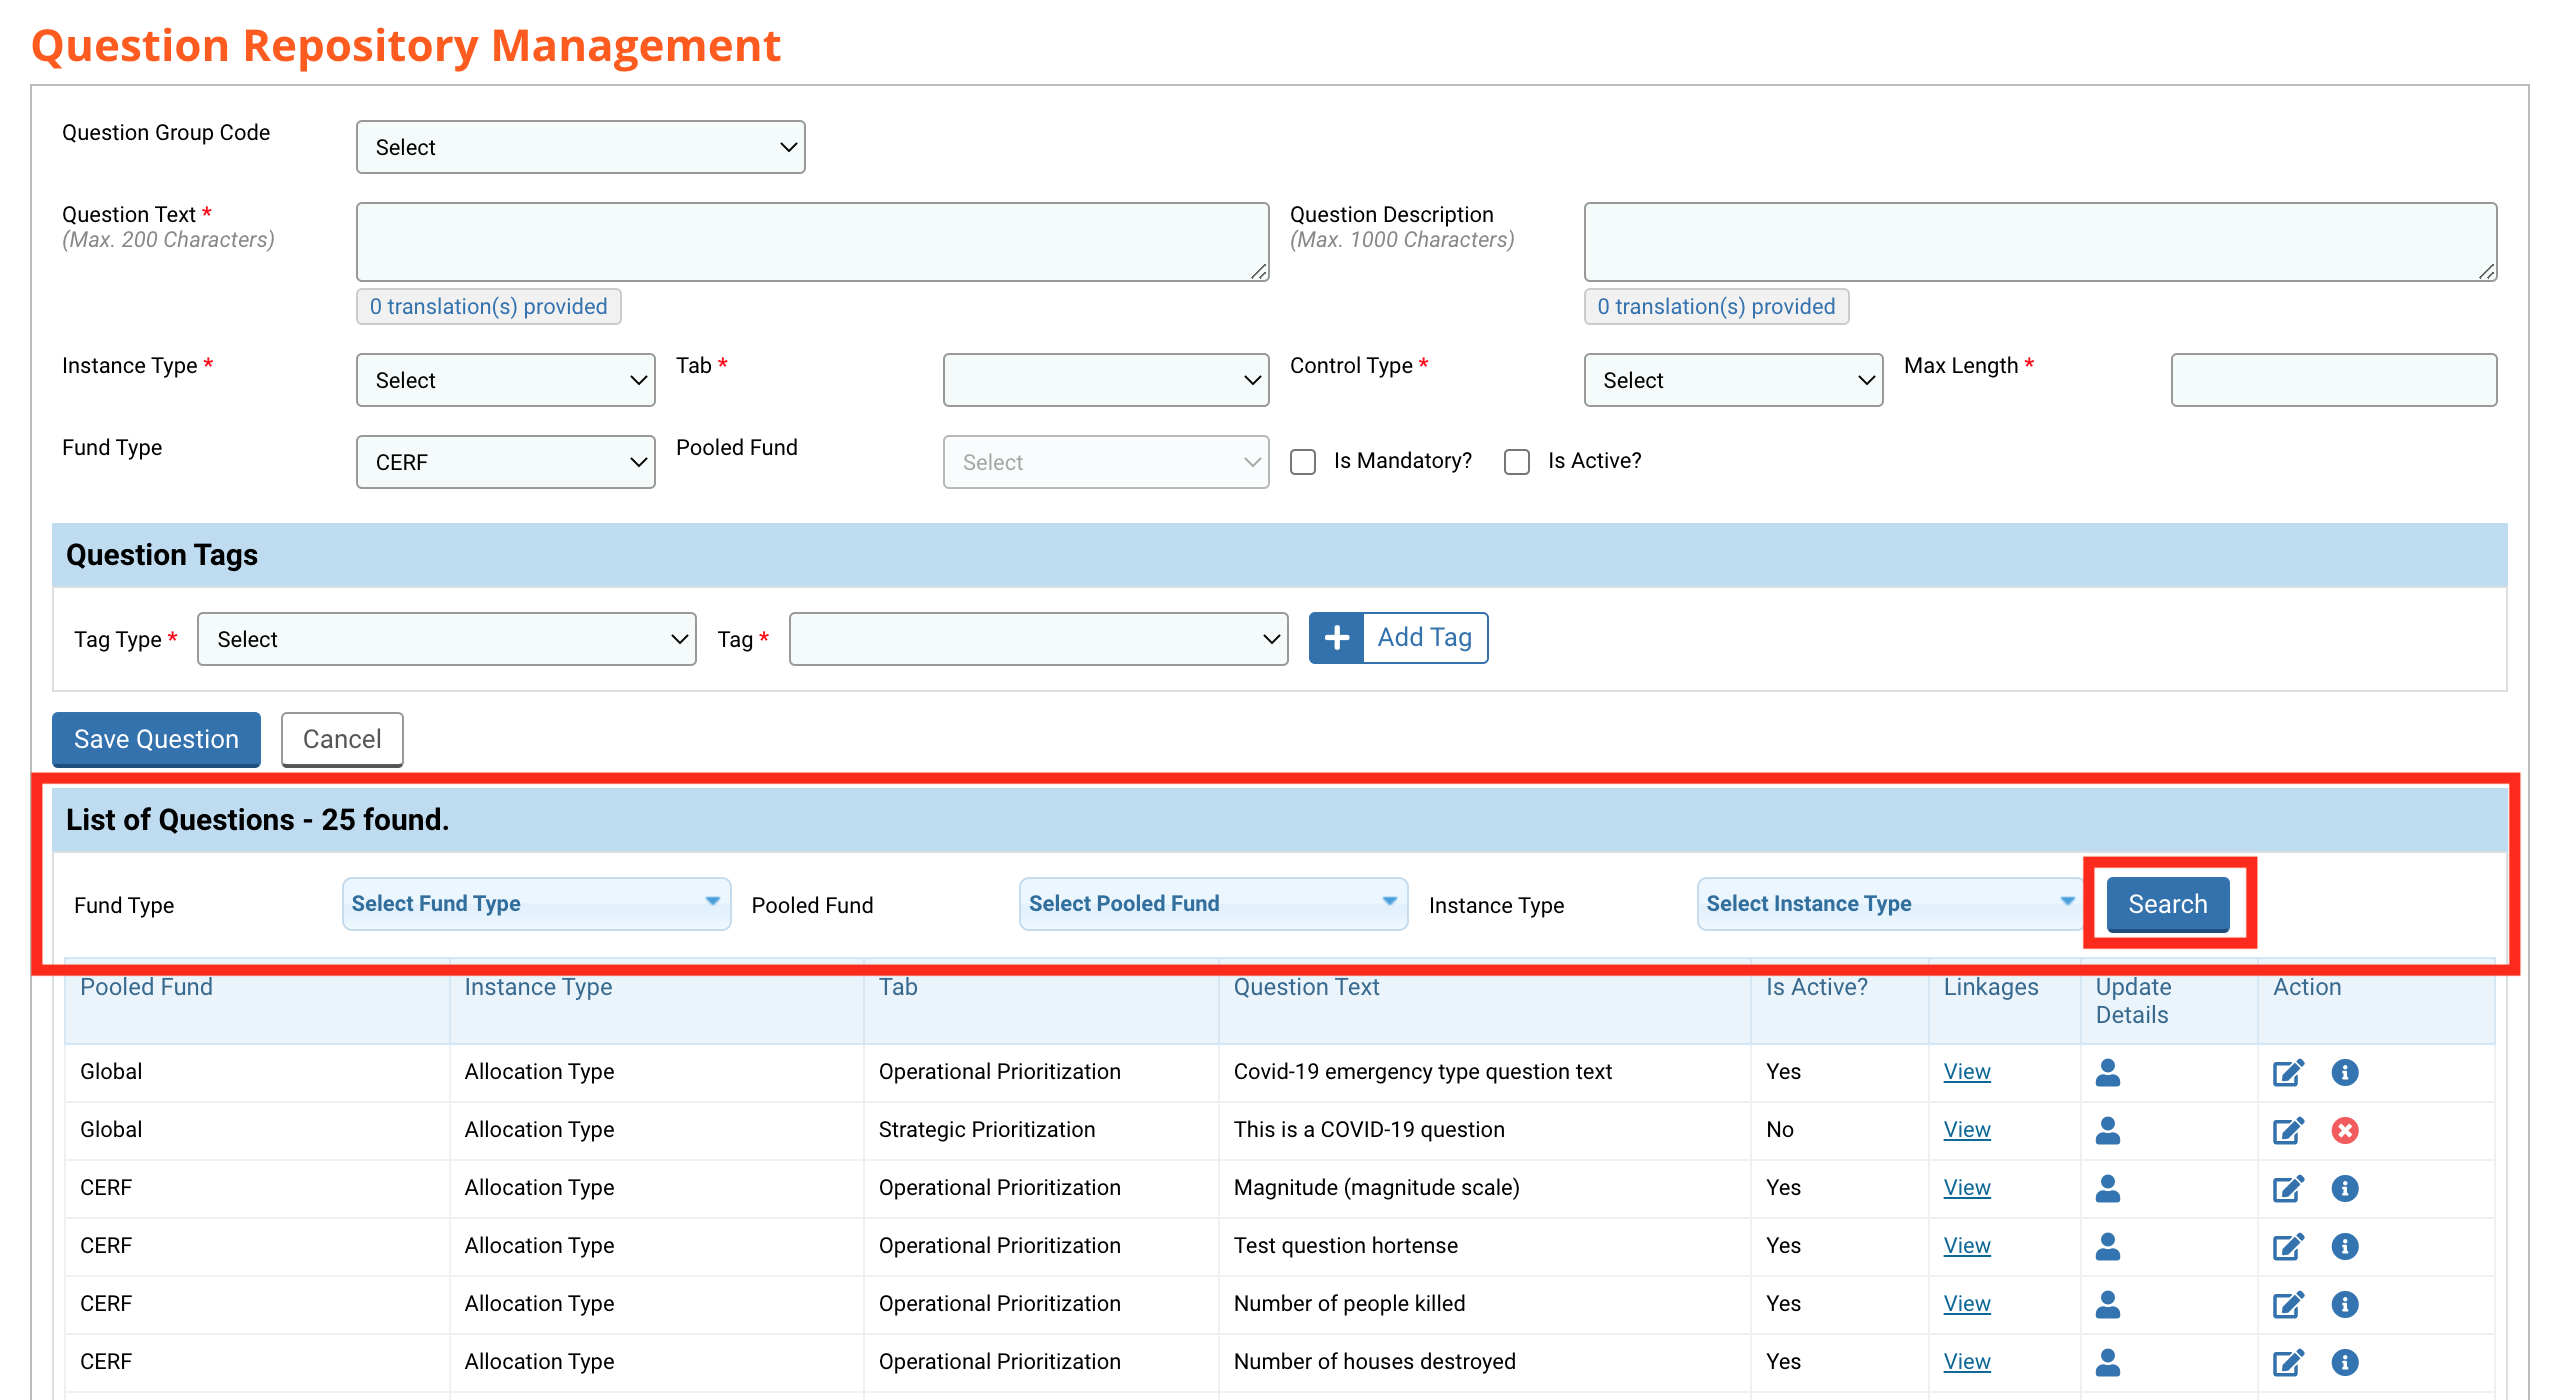Sort by Question Text column header
This screenshot has width=2560, height=1400.
(1306, 987)
